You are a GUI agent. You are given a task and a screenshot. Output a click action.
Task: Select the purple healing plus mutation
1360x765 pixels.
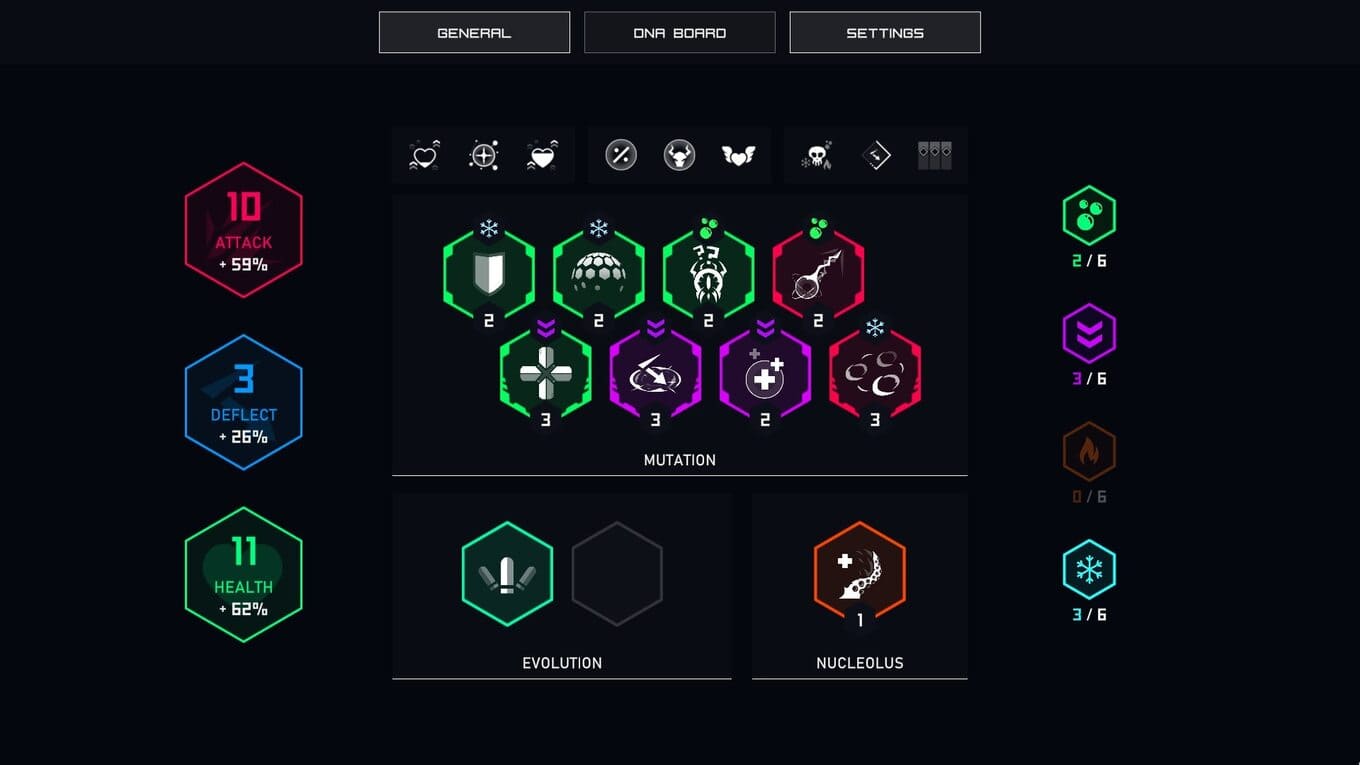coord(765,374)
